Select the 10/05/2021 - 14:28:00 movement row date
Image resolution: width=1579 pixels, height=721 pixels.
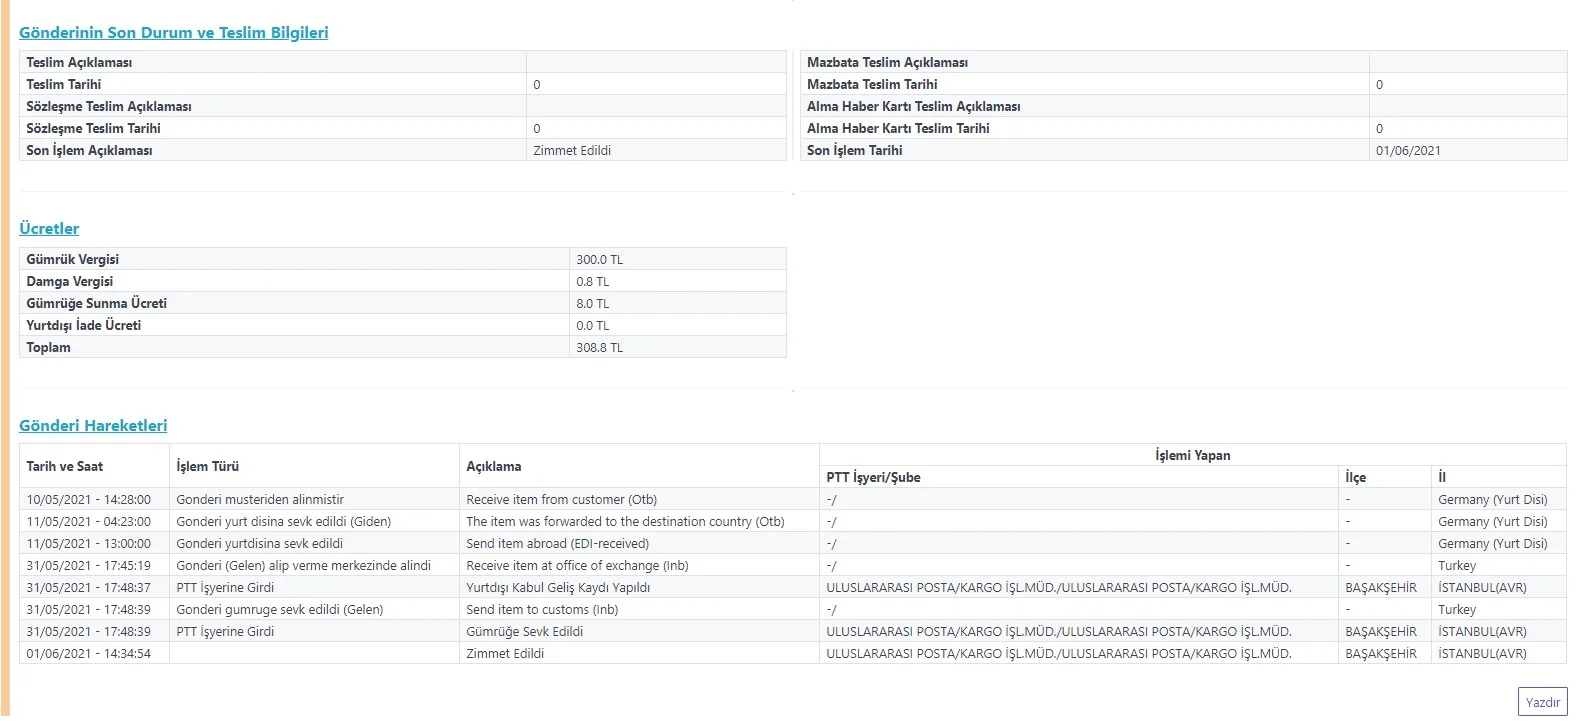tap(88, 500)
